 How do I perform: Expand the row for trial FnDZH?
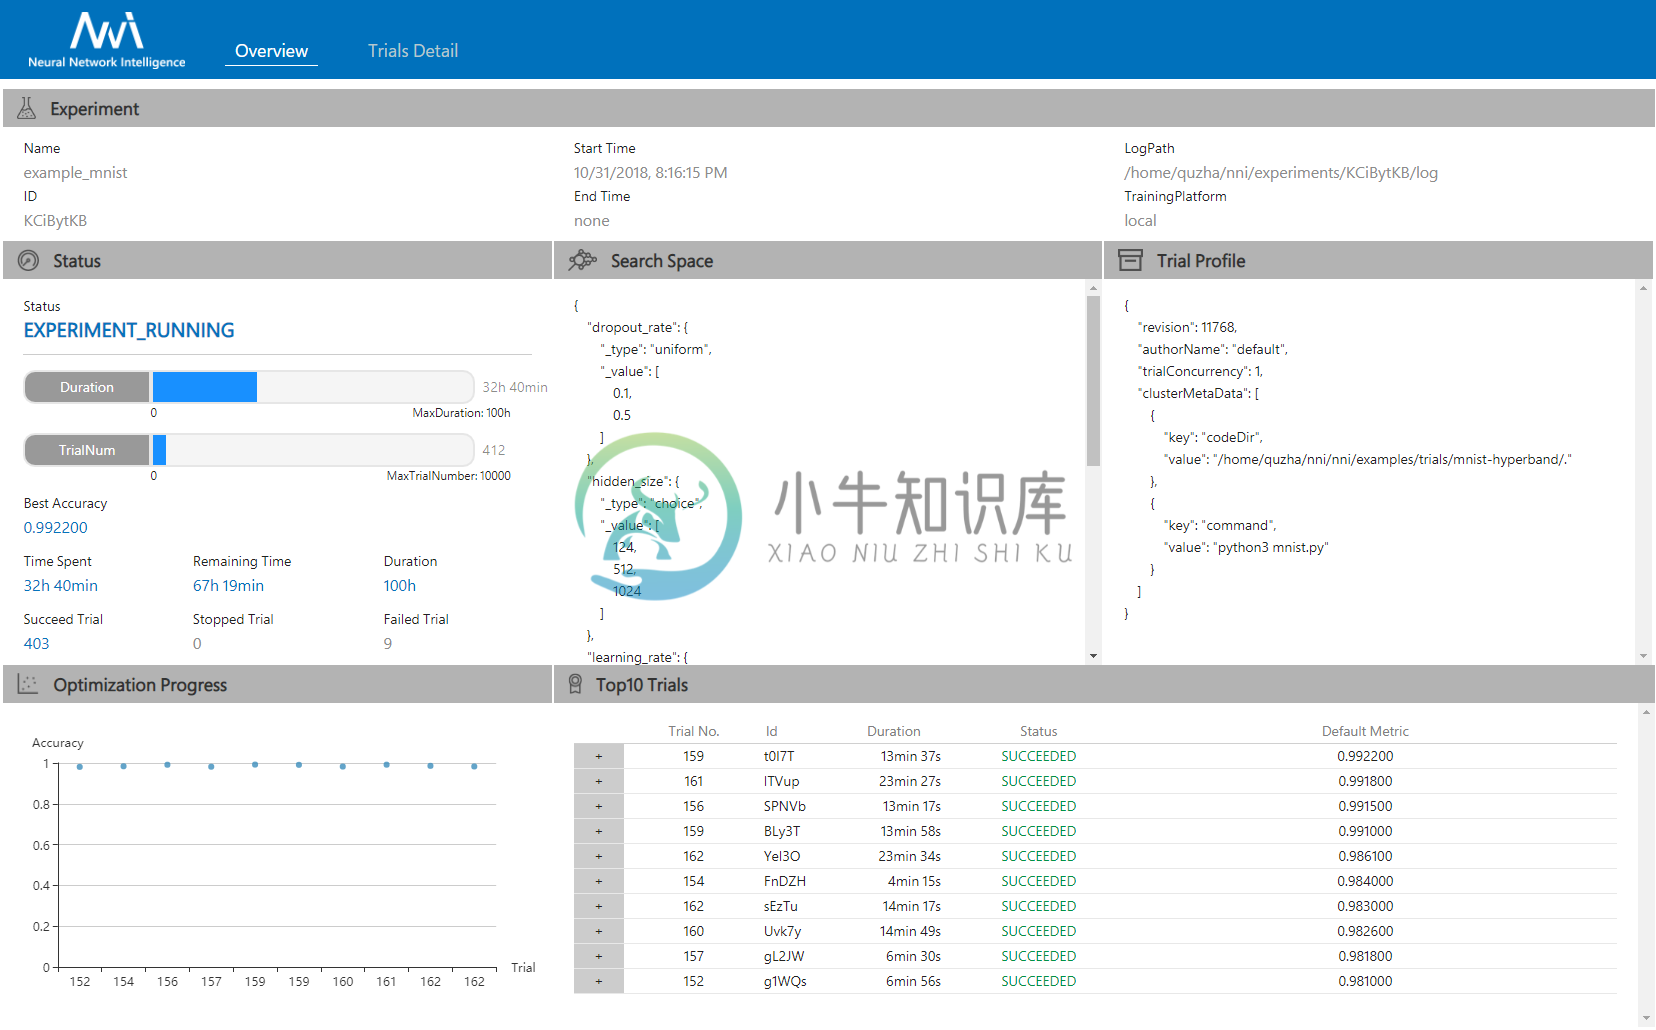[x=599, y=881]
